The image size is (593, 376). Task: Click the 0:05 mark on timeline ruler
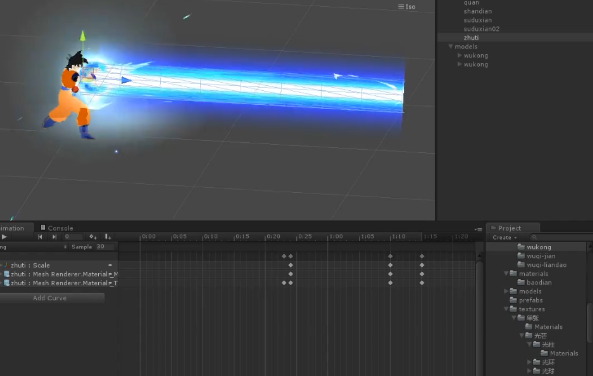click(180, 236)
